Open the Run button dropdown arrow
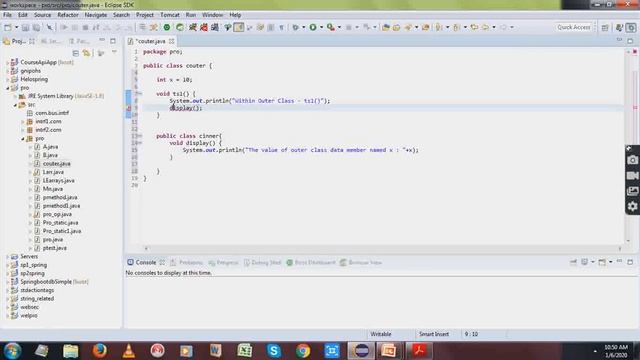The image size is (640, 360). click(x=321, y=27)
